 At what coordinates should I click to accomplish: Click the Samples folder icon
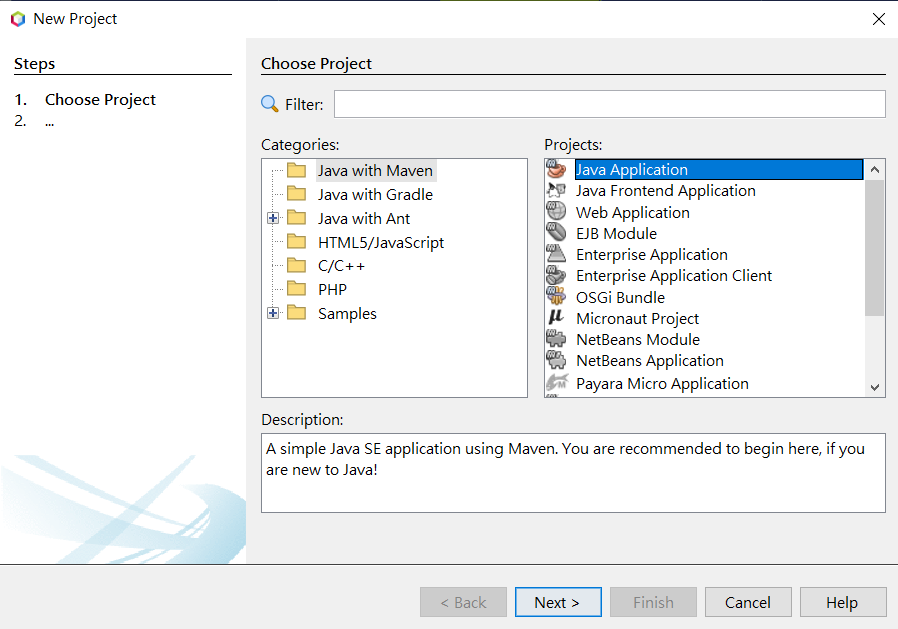tap(297, 313)
